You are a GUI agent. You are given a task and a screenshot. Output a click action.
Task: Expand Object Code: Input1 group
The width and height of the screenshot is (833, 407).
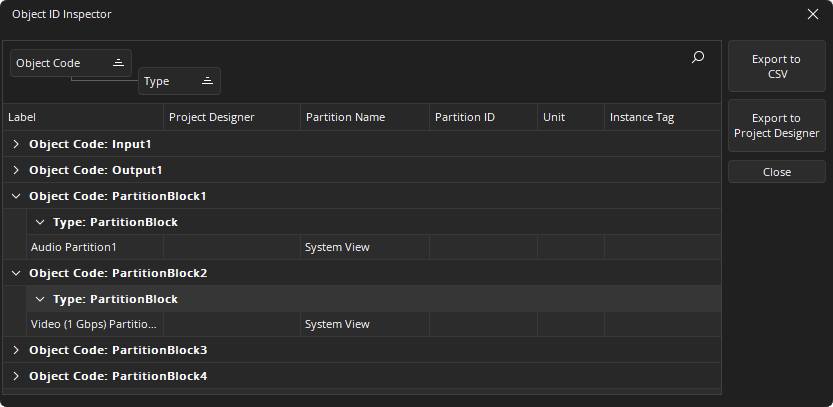pyautogui.click(x=16, y=144)
